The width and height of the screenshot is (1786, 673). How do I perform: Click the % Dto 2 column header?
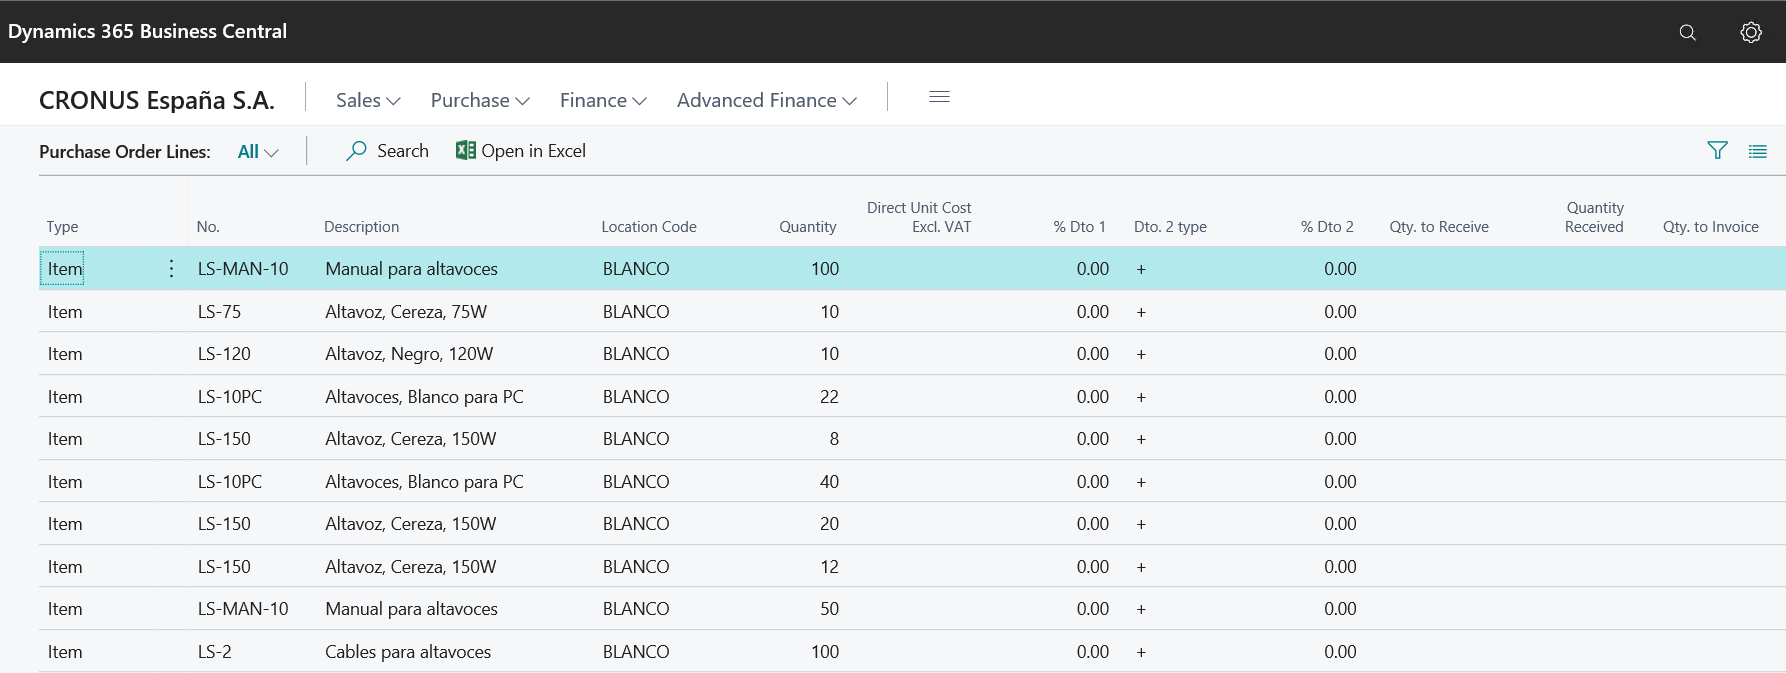click(x=1327, y=227)
